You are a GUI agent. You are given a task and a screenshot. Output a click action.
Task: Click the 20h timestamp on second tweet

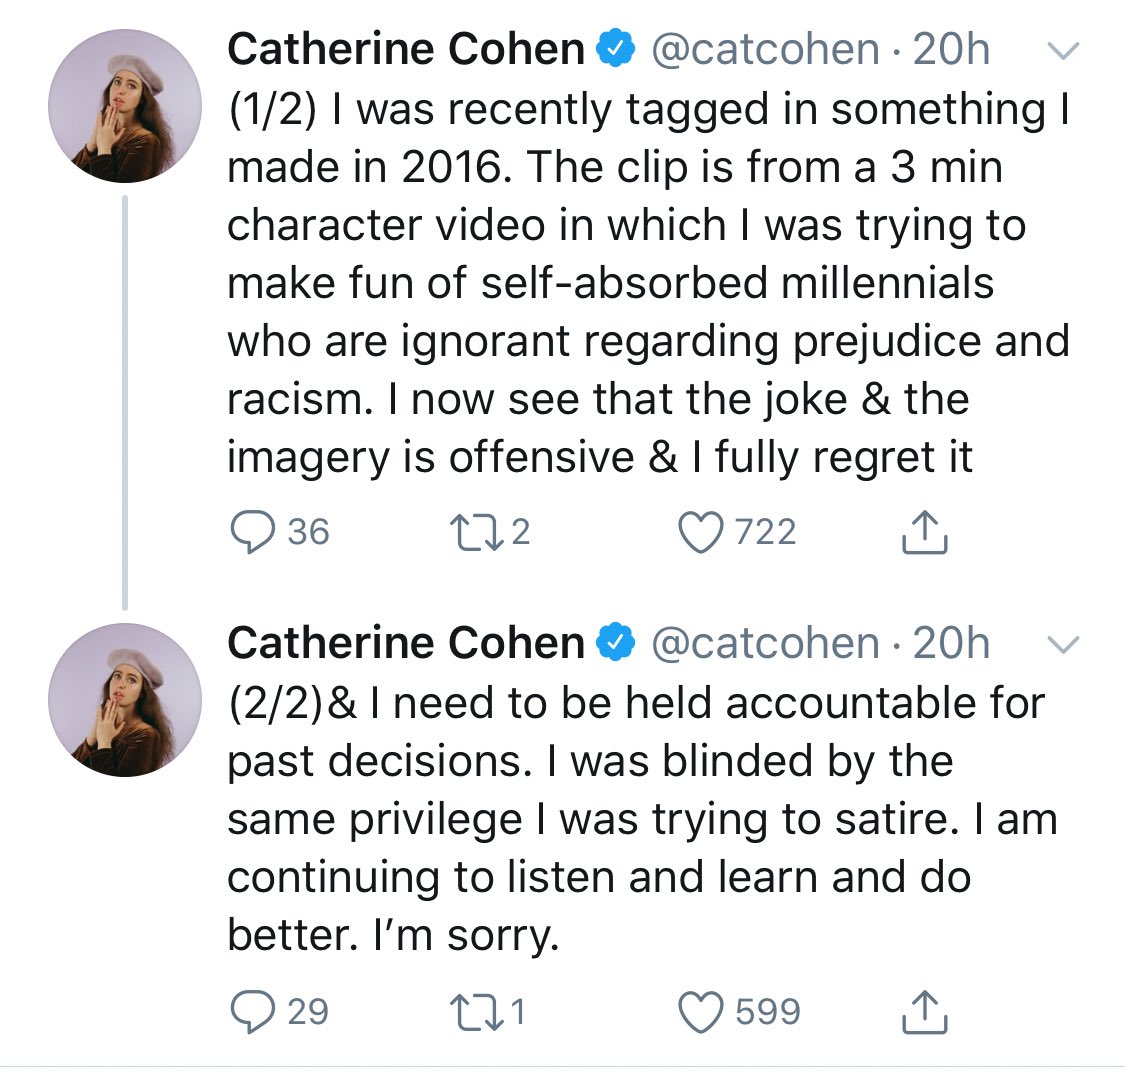point(951,643)
